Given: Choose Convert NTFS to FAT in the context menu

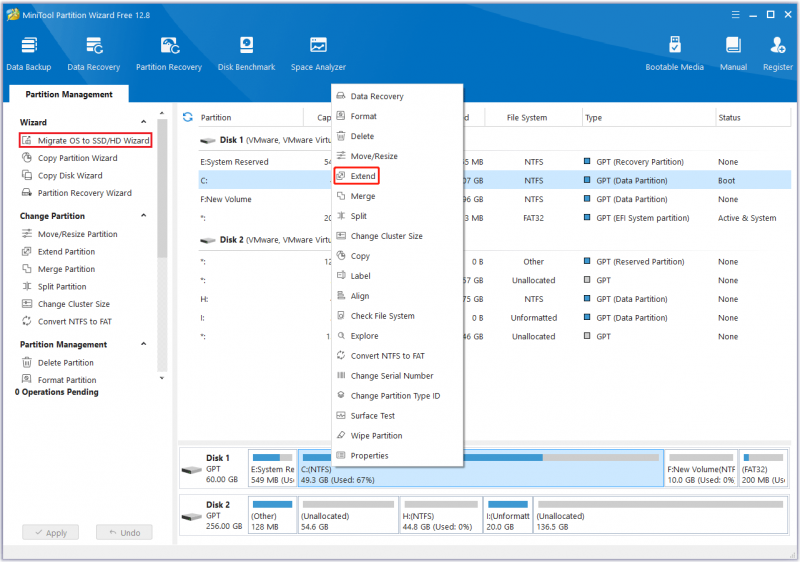Looking at the screenshot, I should [x=397, y=356].
